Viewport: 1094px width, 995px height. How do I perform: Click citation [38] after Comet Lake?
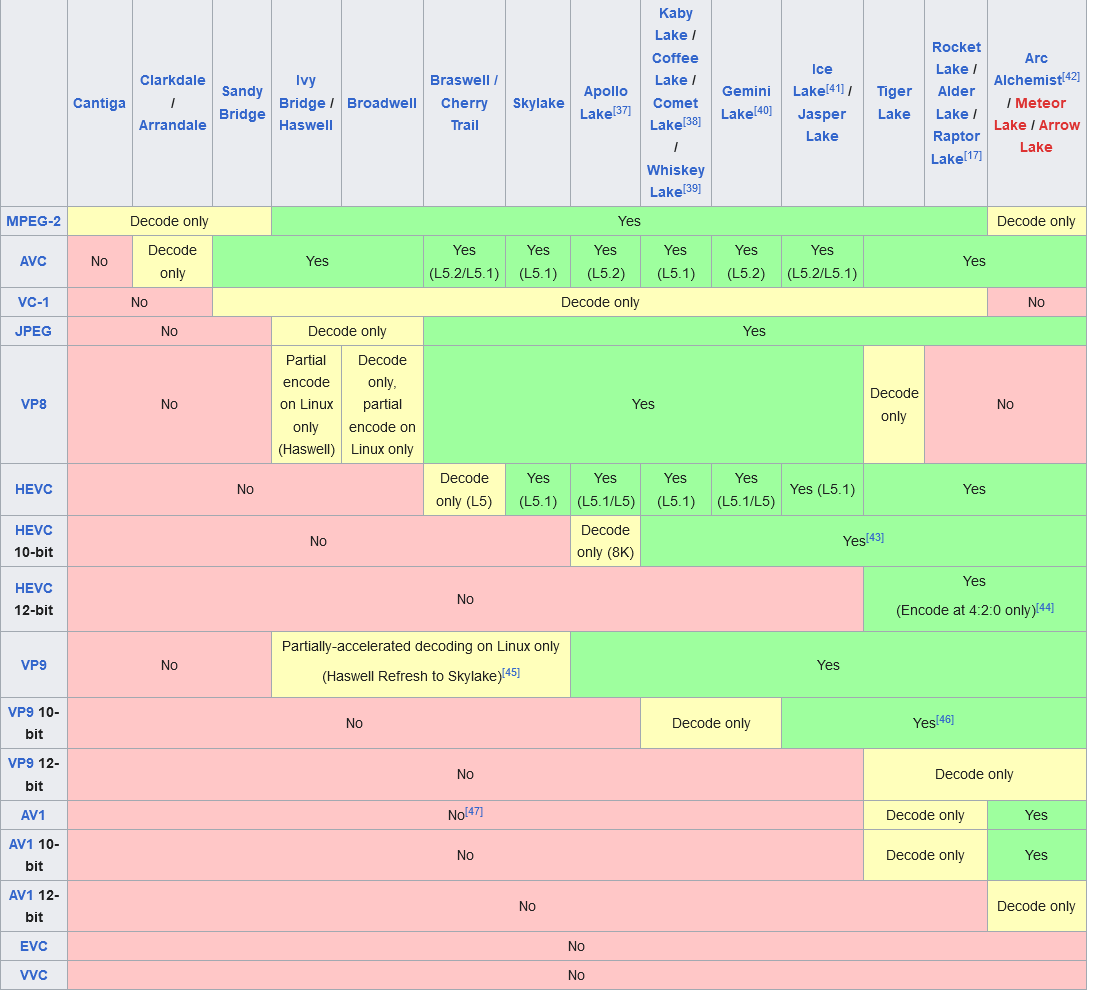[691, 121]
